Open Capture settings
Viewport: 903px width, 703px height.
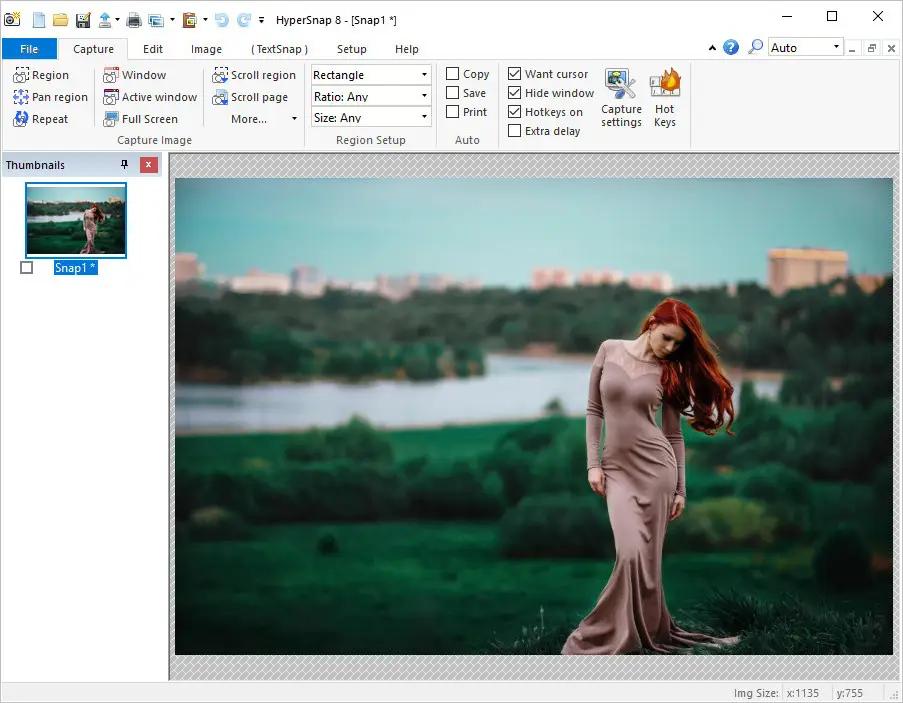[x=621, y=98]
